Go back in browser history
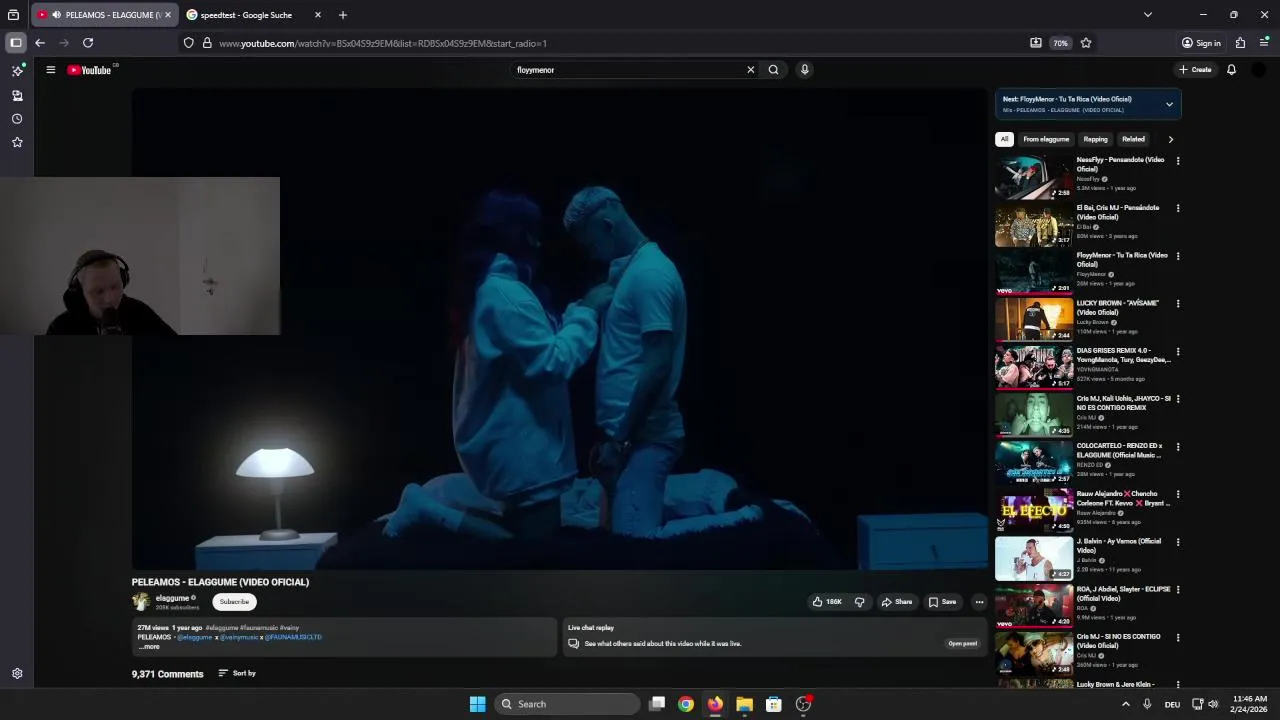The image size is (1280, 720). pyautogui.click(x=40, y=43)
